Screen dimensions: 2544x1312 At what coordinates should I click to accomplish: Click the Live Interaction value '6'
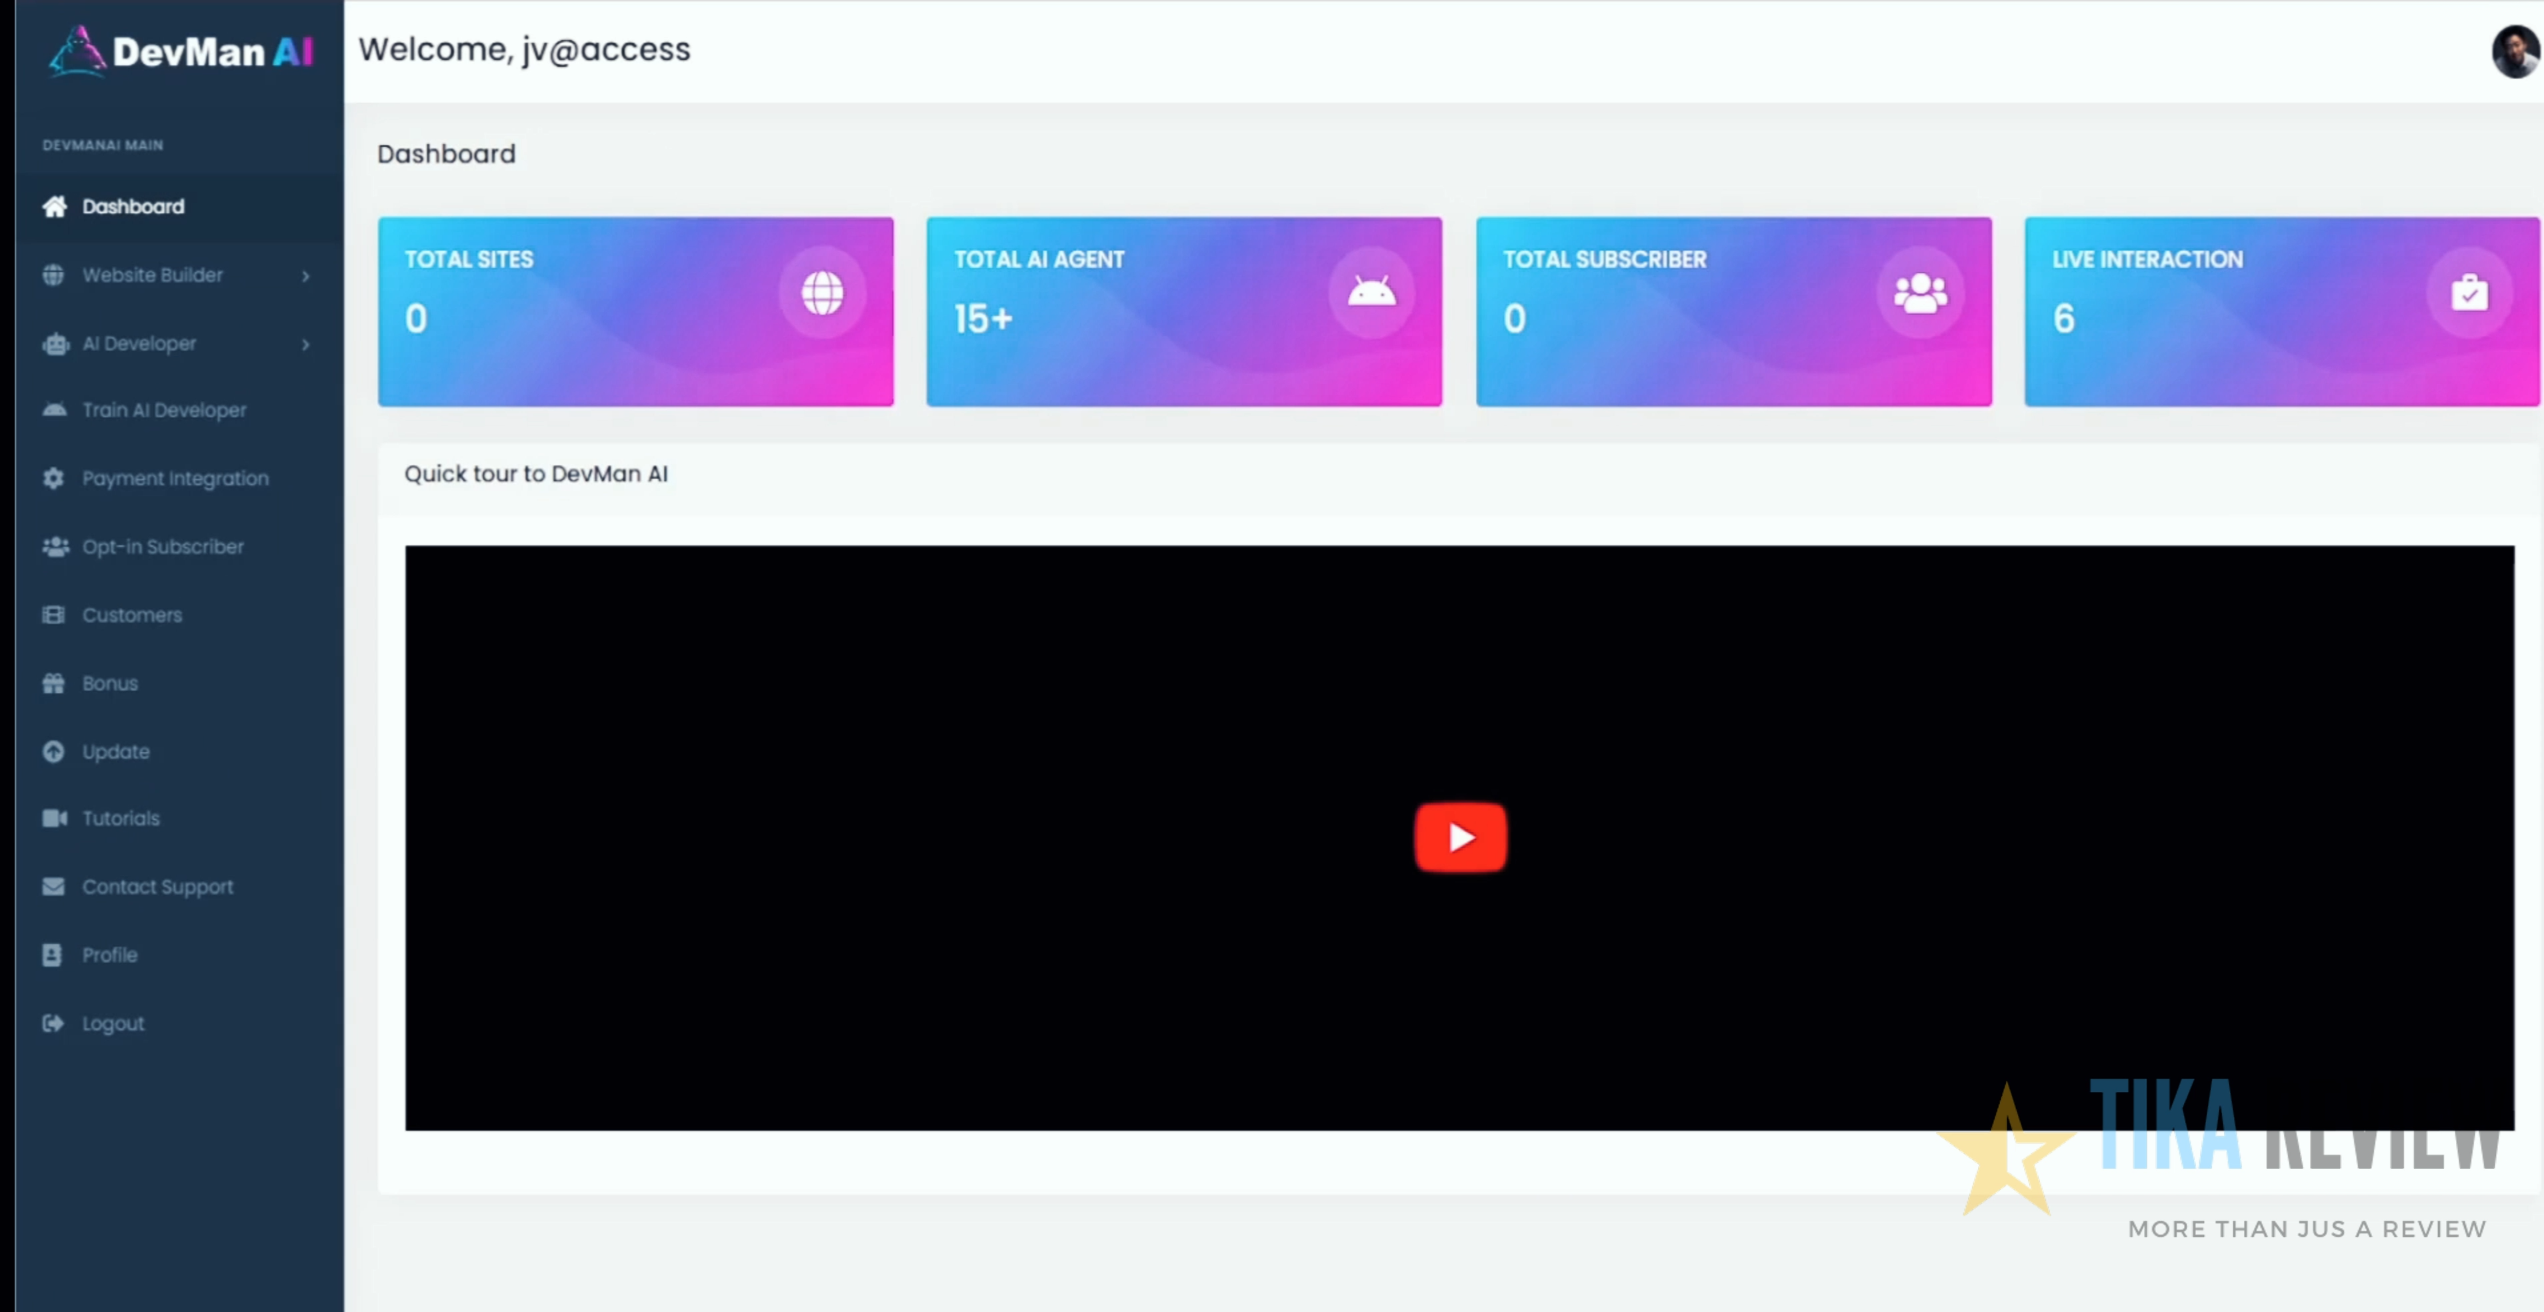[2064, 319]
